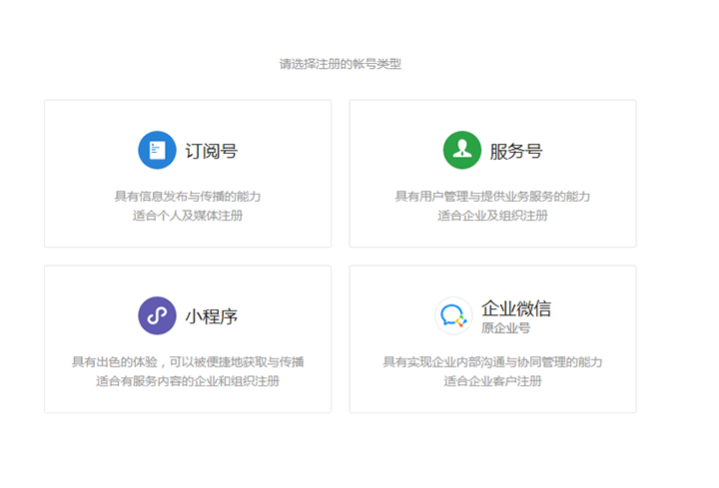The width and height of the screenshot is (719, 488).
Task: Click the purple 小程序 link icon
Action: pos(157,316)
